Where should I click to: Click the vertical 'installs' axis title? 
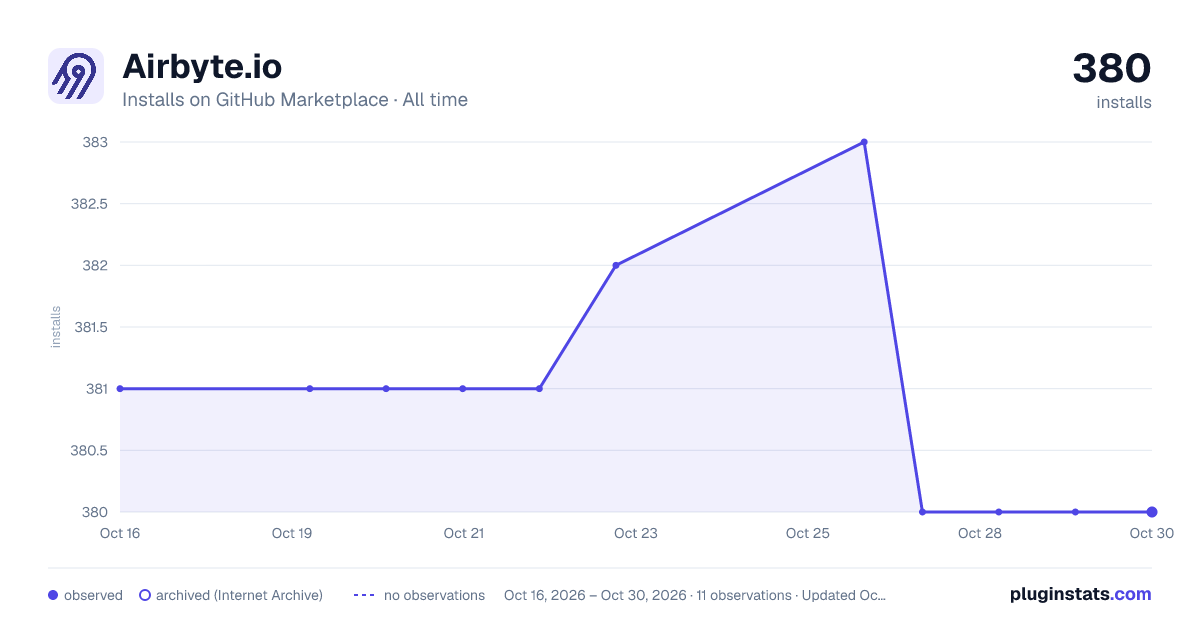point(56,327)
